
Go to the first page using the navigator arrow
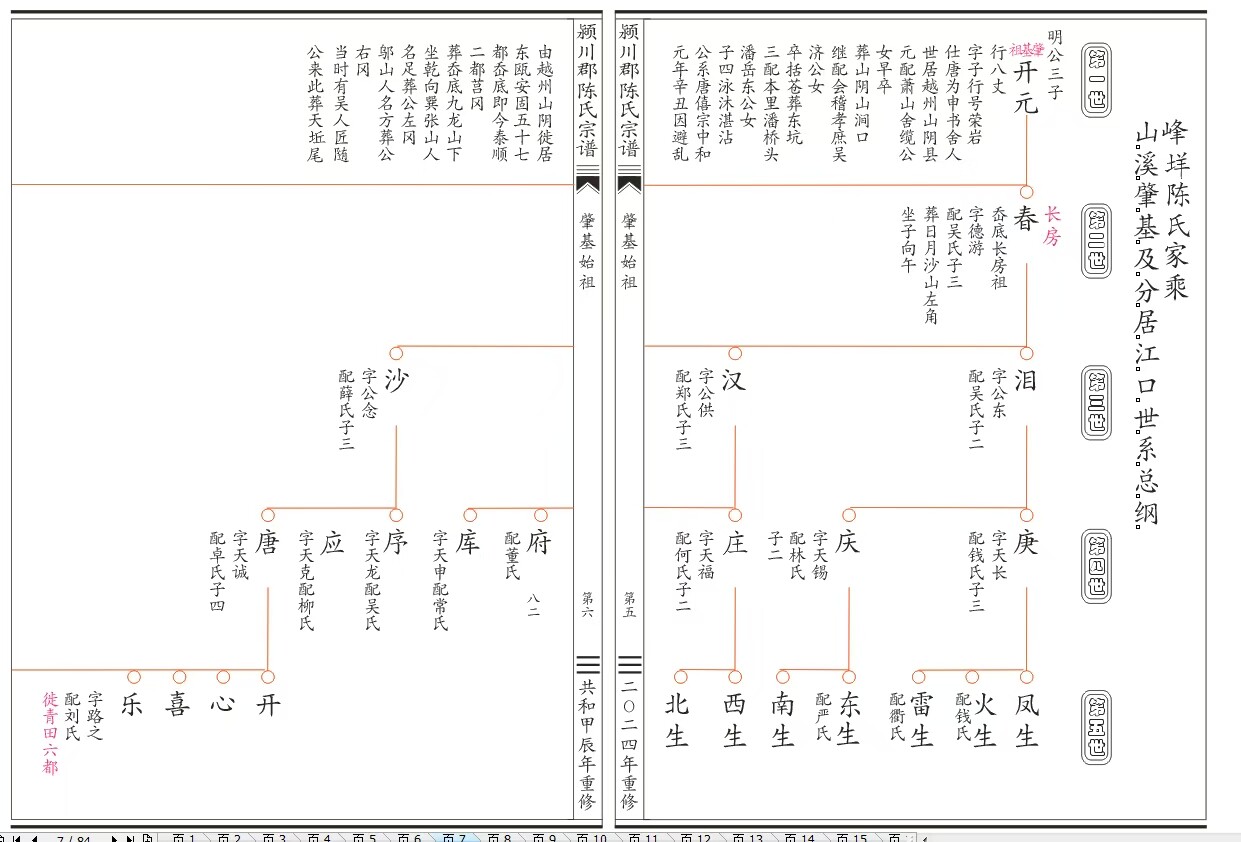(17, 838)
